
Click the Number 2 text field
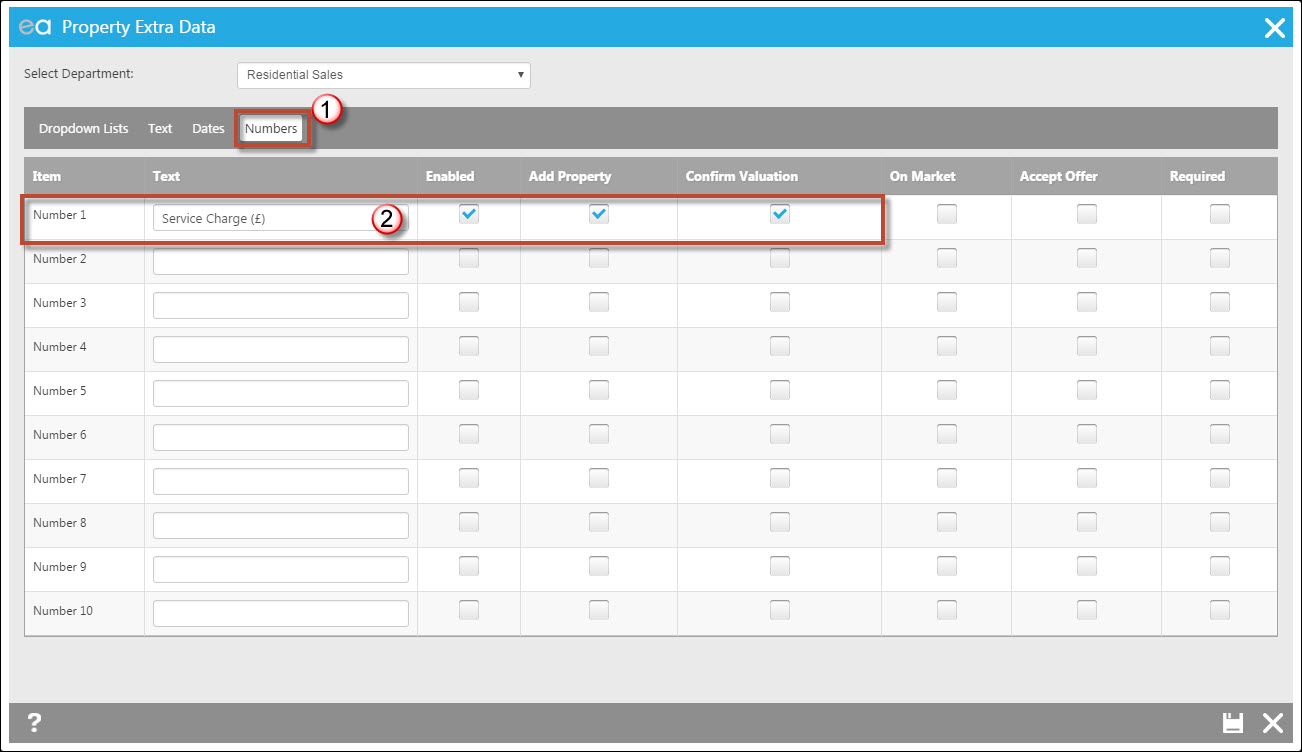281,262
